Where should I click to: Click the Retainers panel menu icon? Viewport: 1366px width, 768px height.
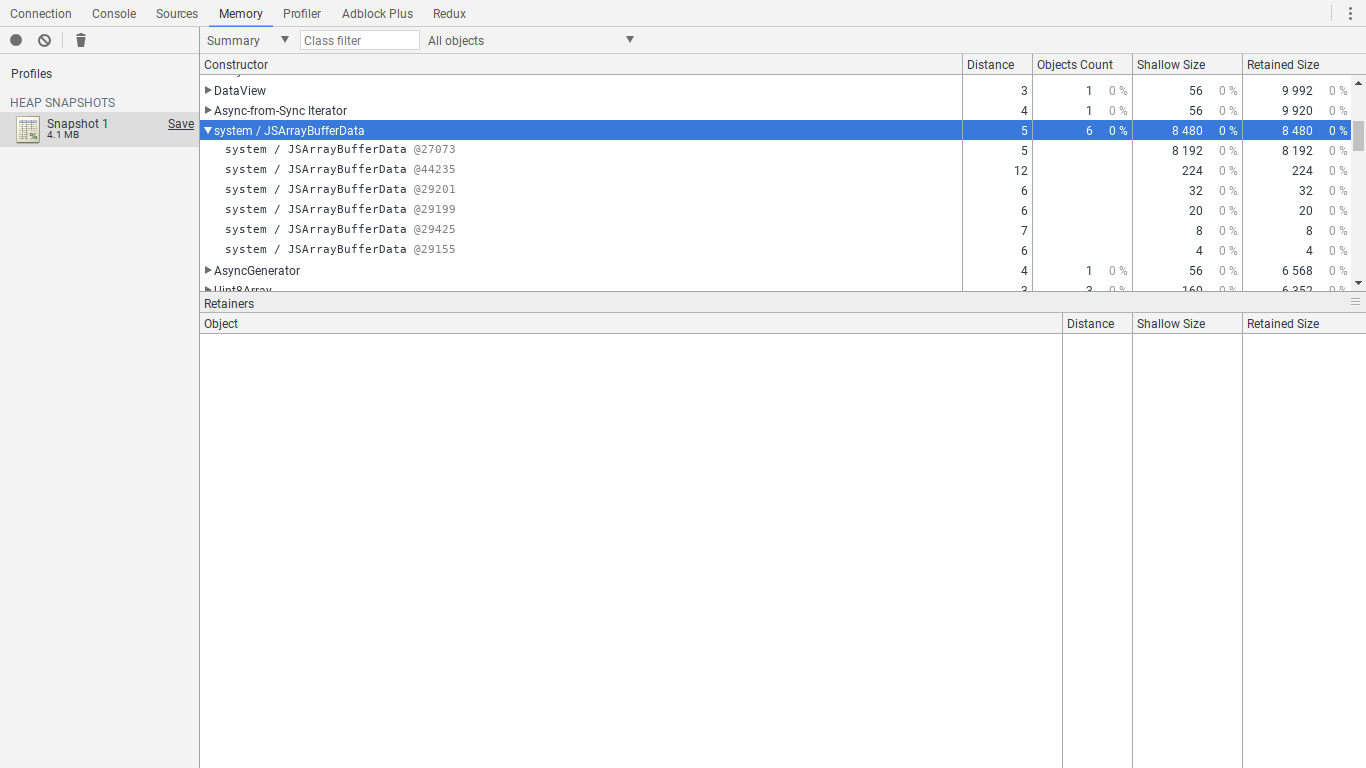(x=1355, y=302)
